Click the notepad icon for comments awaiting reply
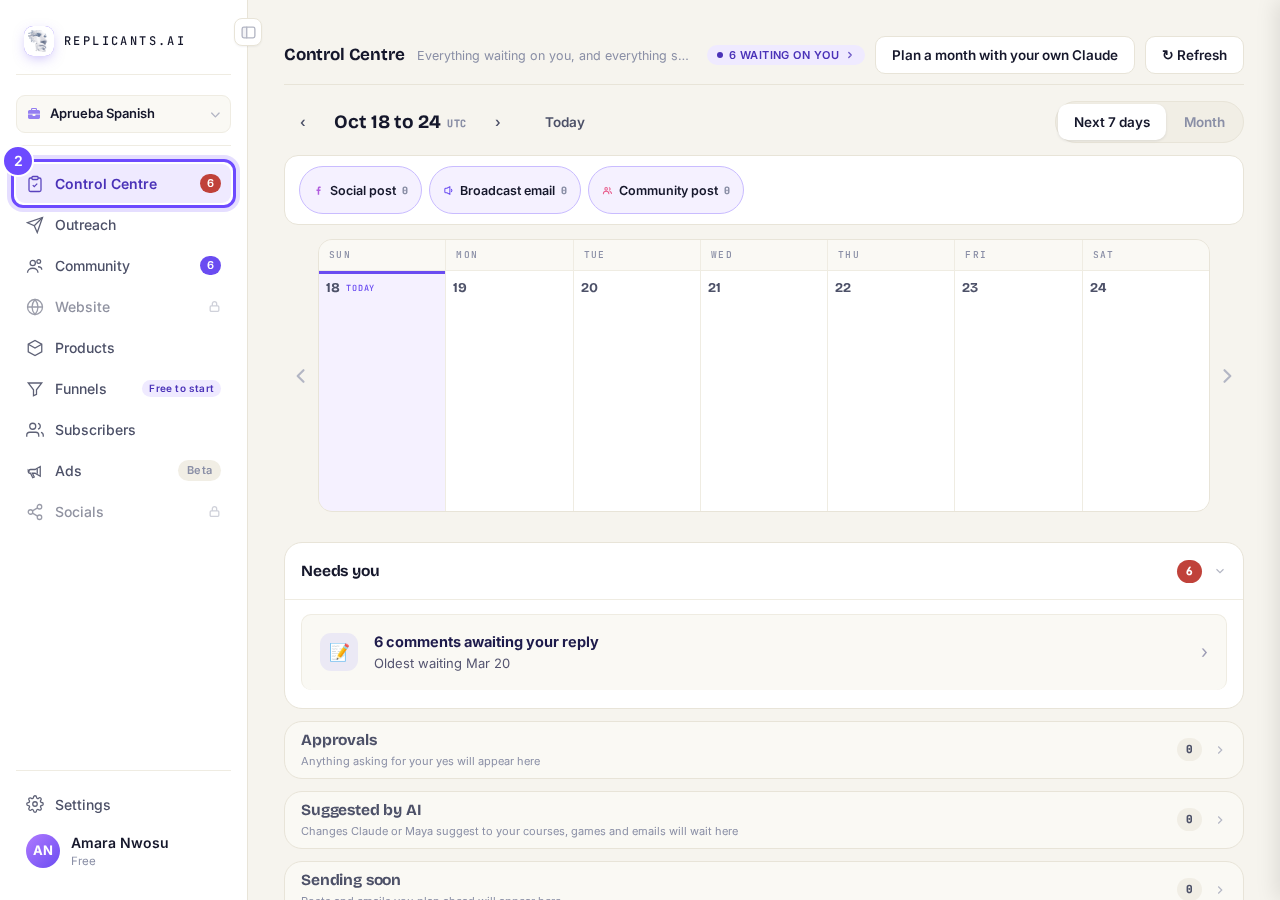 [x=339, y=652]
